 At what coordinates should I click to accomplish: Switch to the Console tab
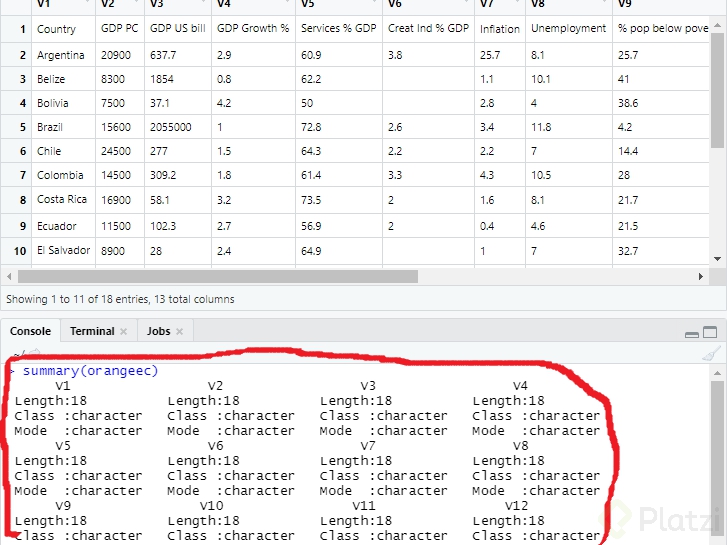[x=30, y=331]
